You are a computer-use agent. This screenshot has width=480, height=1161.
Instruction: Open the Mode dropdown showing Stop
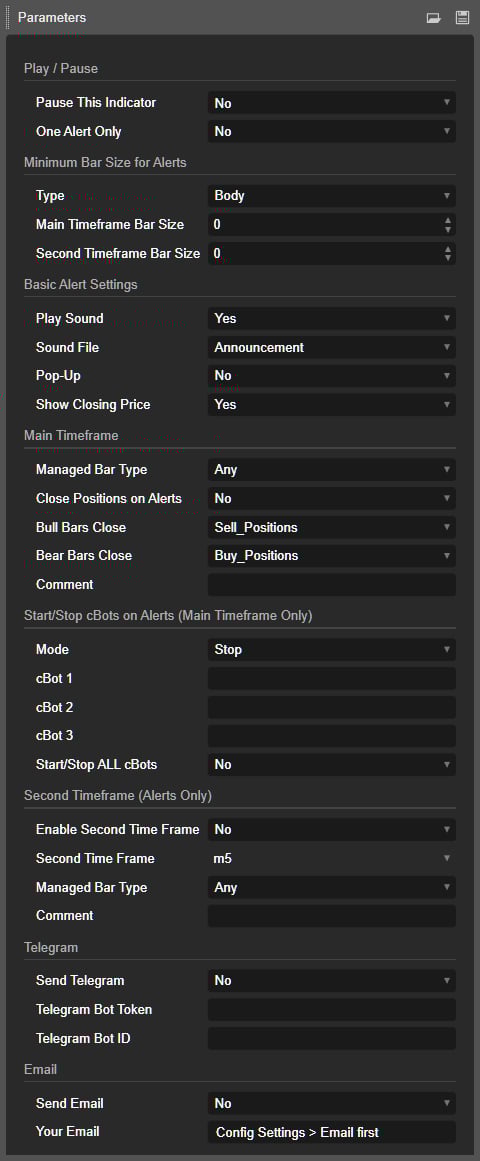pos(332,649)
